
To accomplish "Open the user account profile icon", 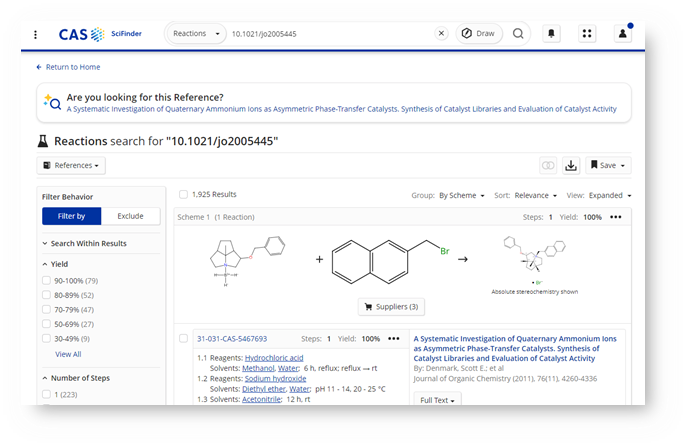I will [x=623, y=33].
